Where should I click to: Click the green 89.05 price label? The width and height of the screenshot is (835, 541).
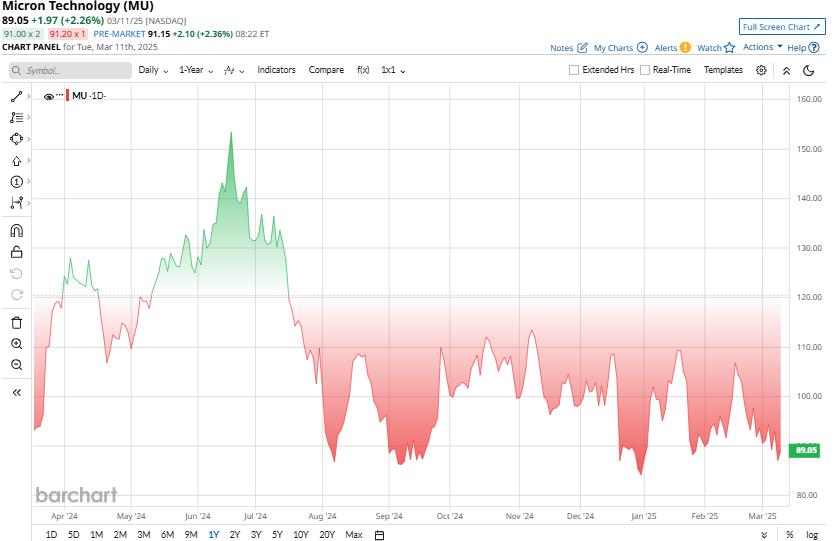tap(806, 450)
